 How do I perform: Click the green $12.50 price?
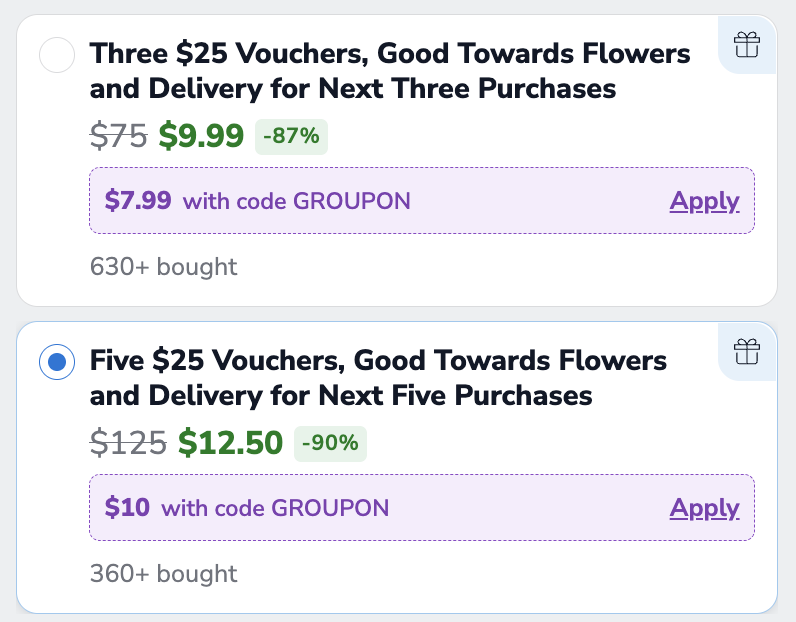coord(230,443)
